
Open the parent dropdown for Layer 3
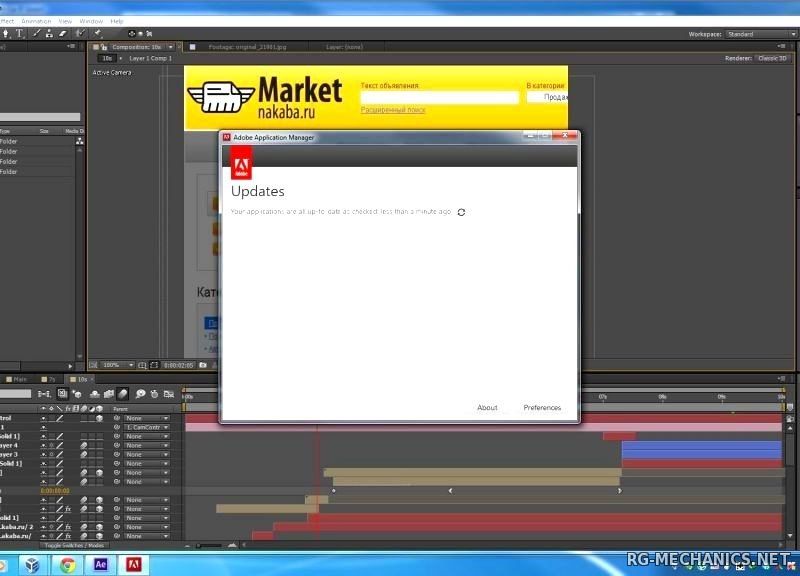pos(146,455)
